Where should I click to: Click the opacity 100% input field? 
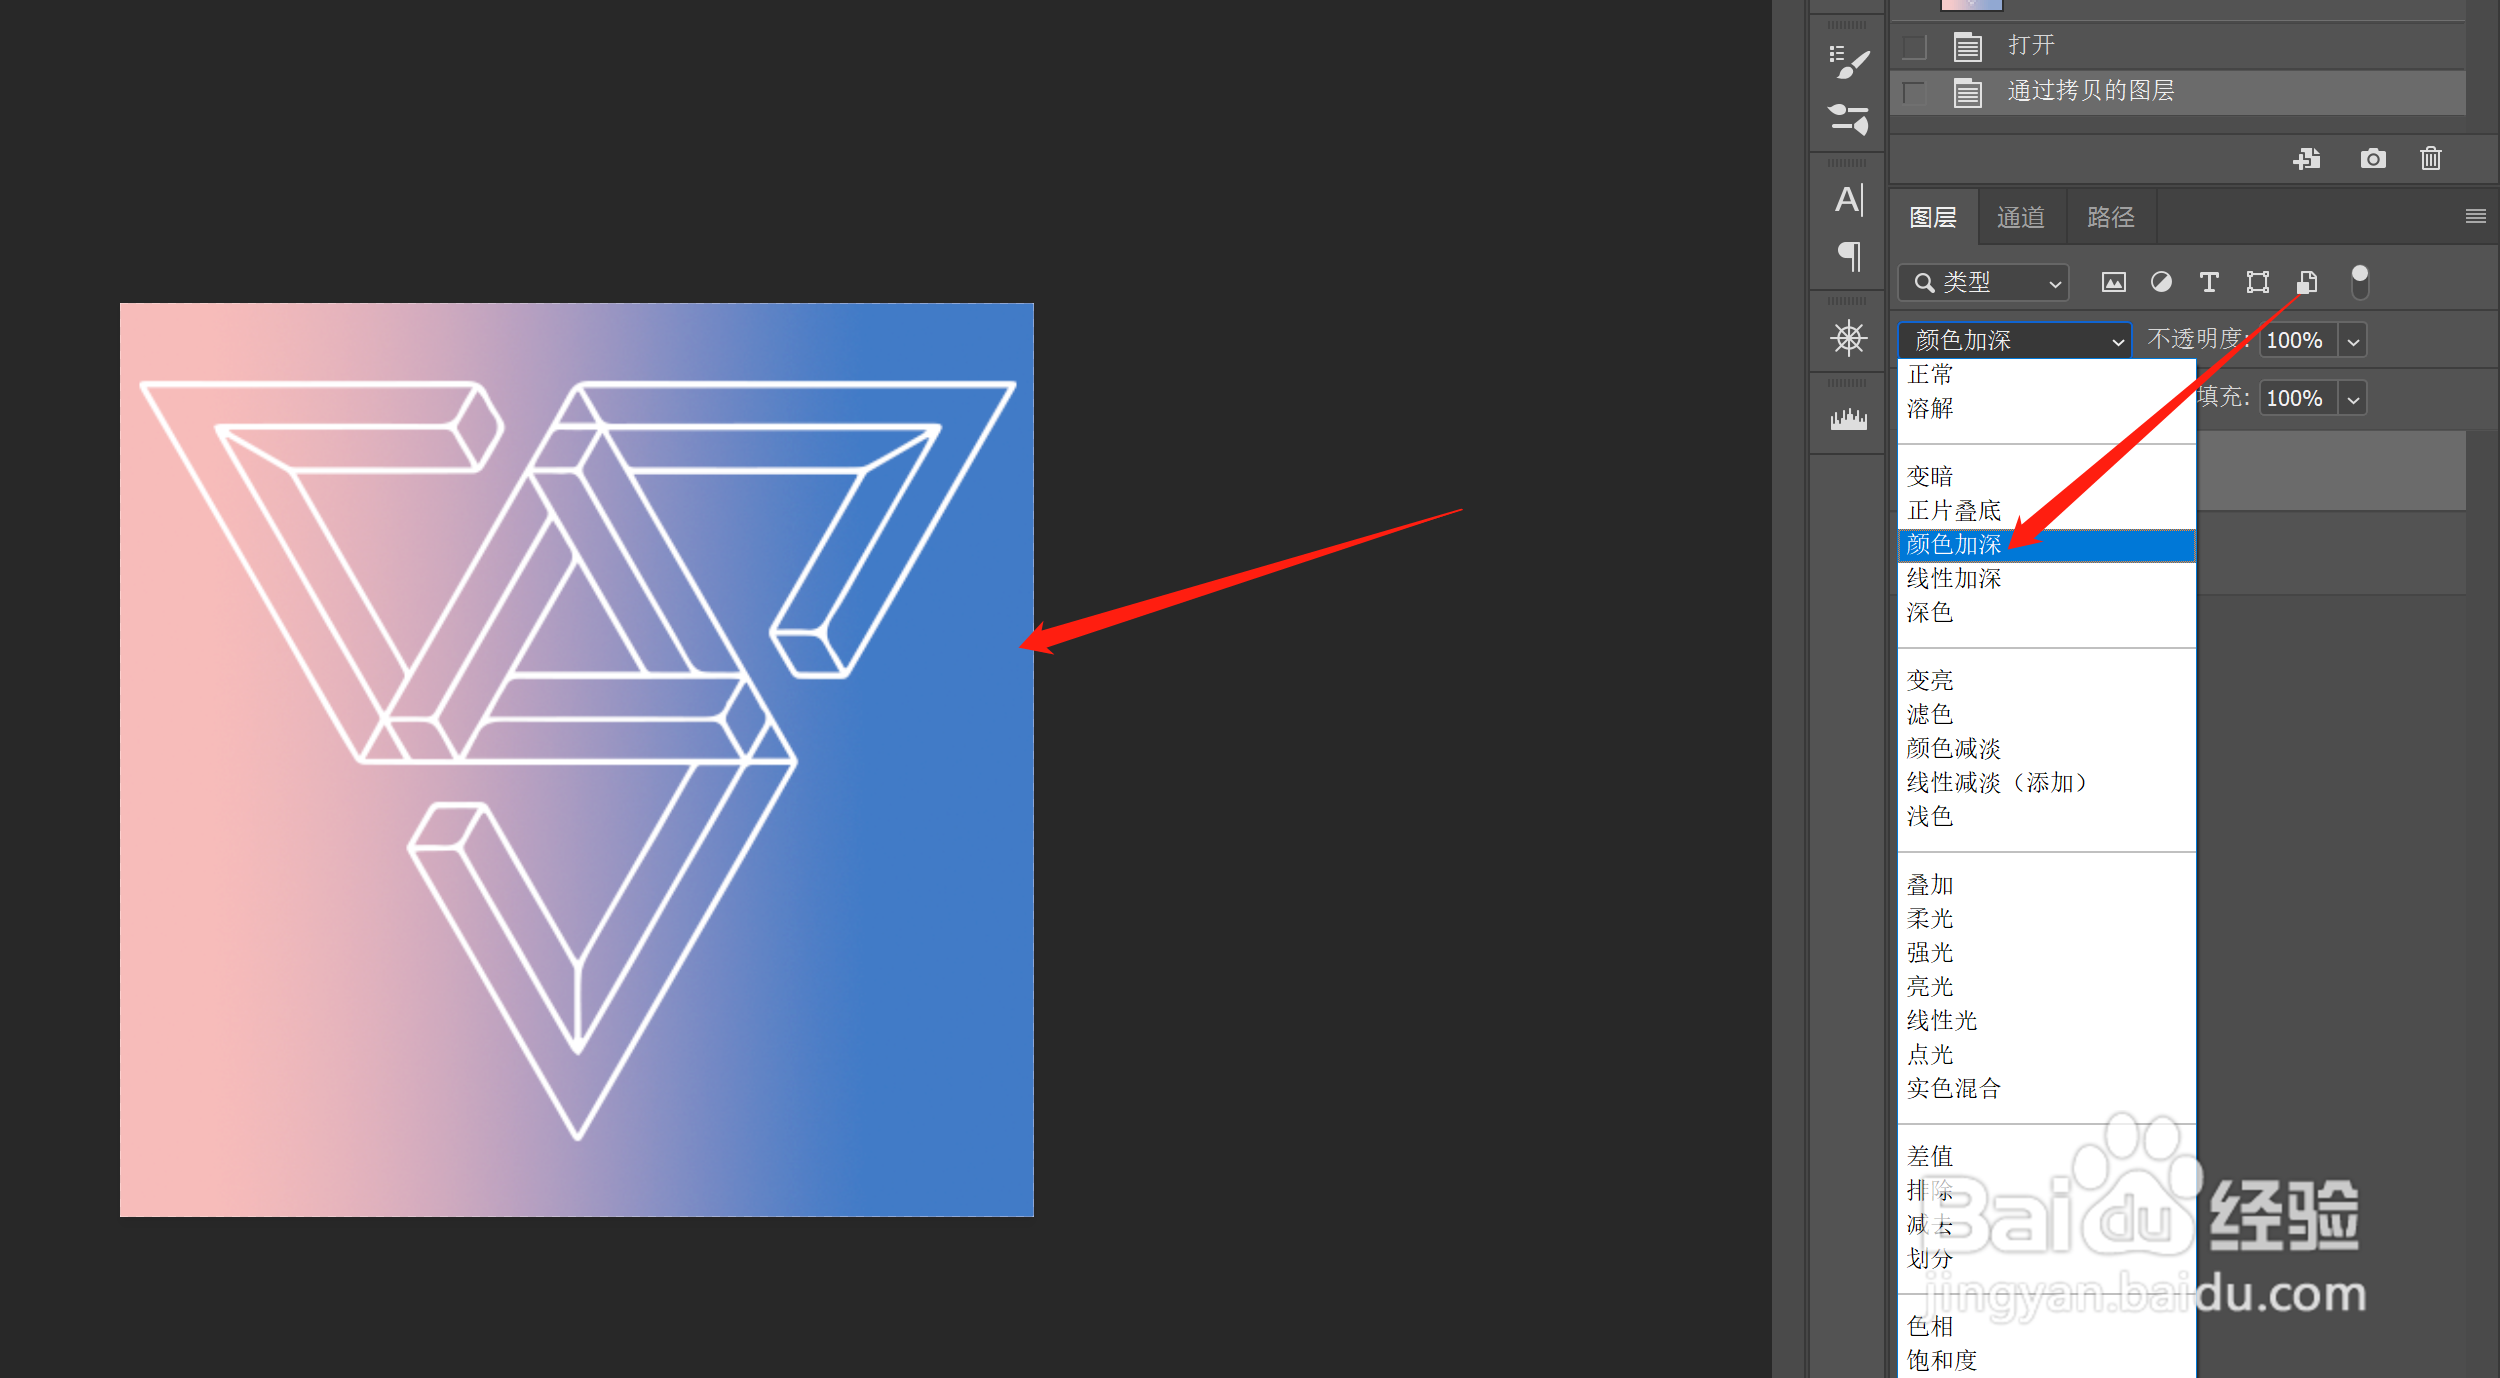[2296, 341]
